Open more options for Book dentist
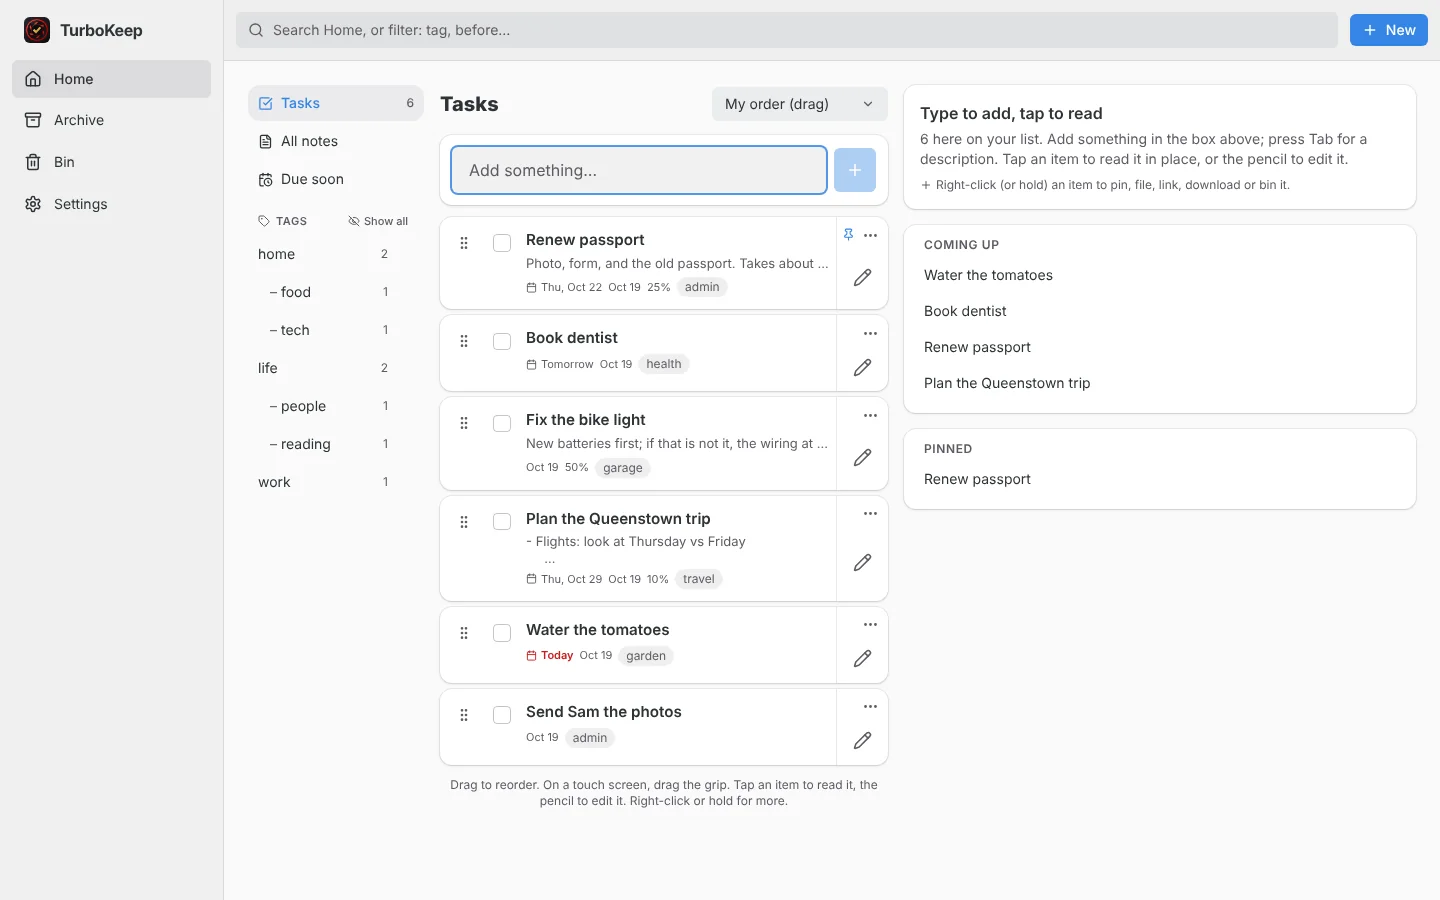Viewport: 1440px width, 900px height. [871, 334]
